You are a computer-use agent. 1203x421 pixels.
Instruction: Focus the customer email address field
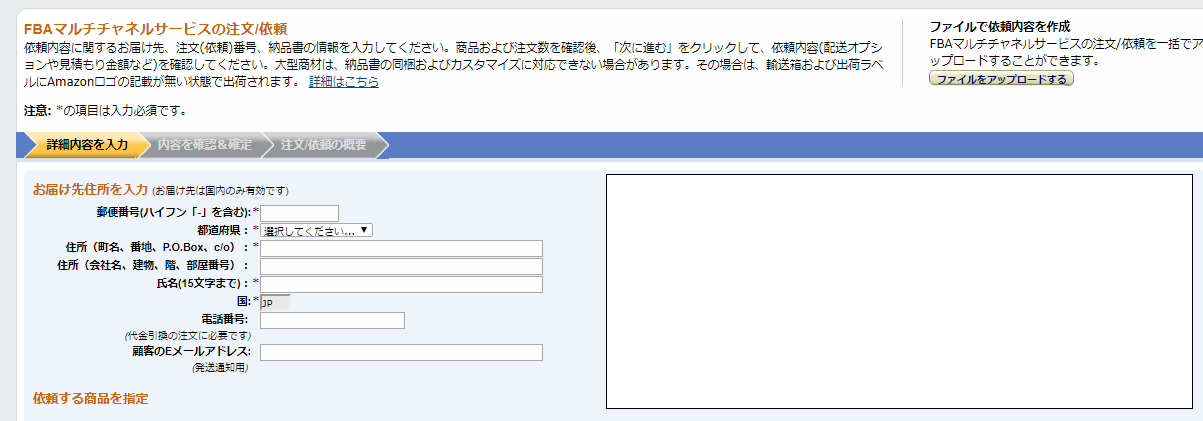pos(401,352)
